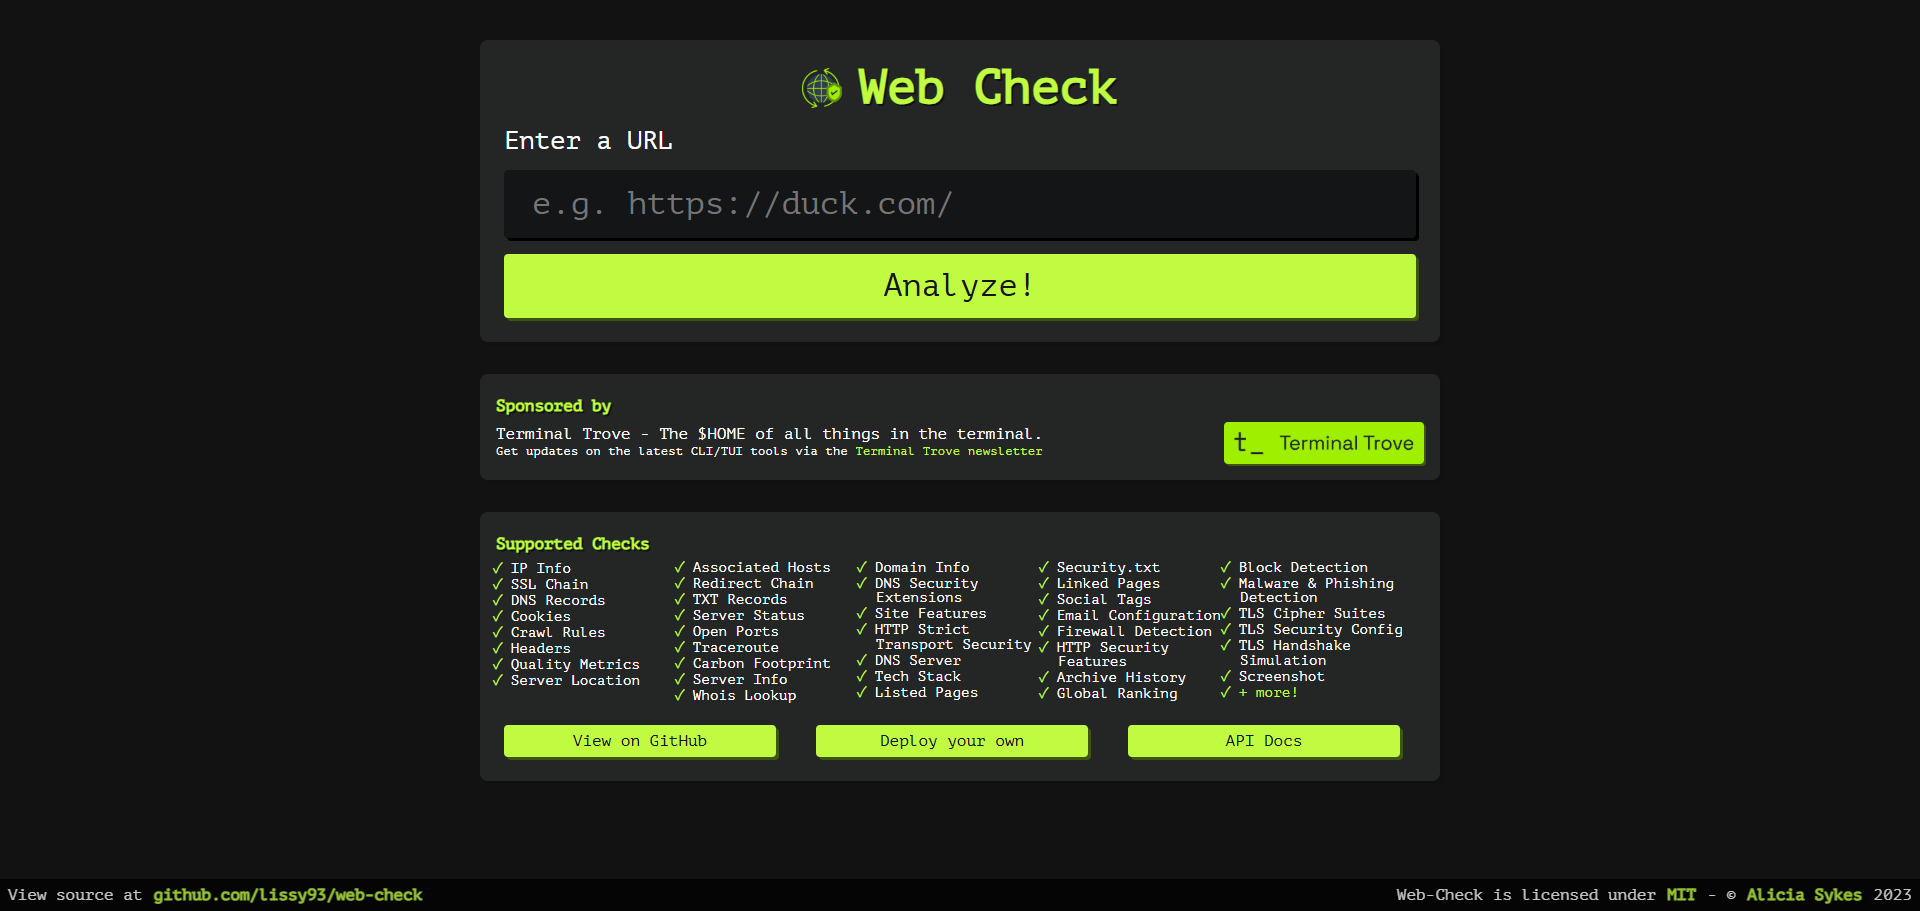Click the 'Whois Lookup' check item

click(x=744, y=695)
